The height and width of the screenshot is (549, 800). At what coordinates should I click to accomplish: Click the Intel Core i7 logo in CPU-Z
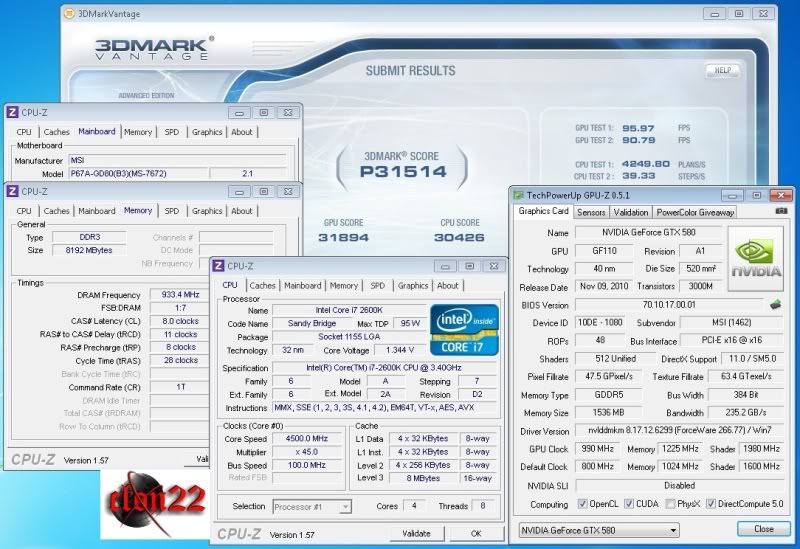(464, 330)
